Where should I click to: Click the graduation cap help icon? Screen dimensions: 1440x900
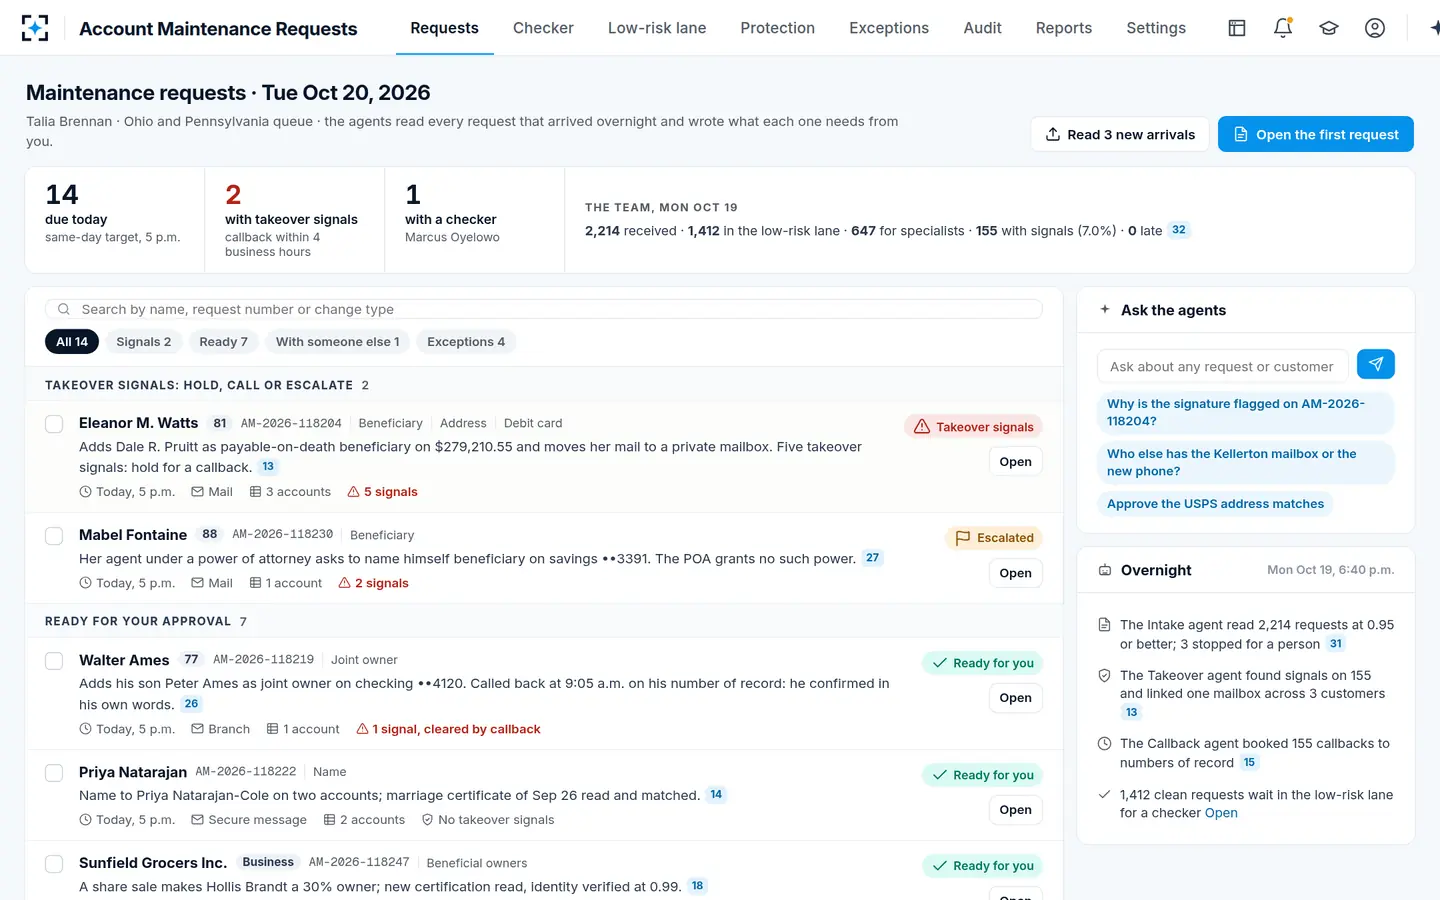point(1329,28)
